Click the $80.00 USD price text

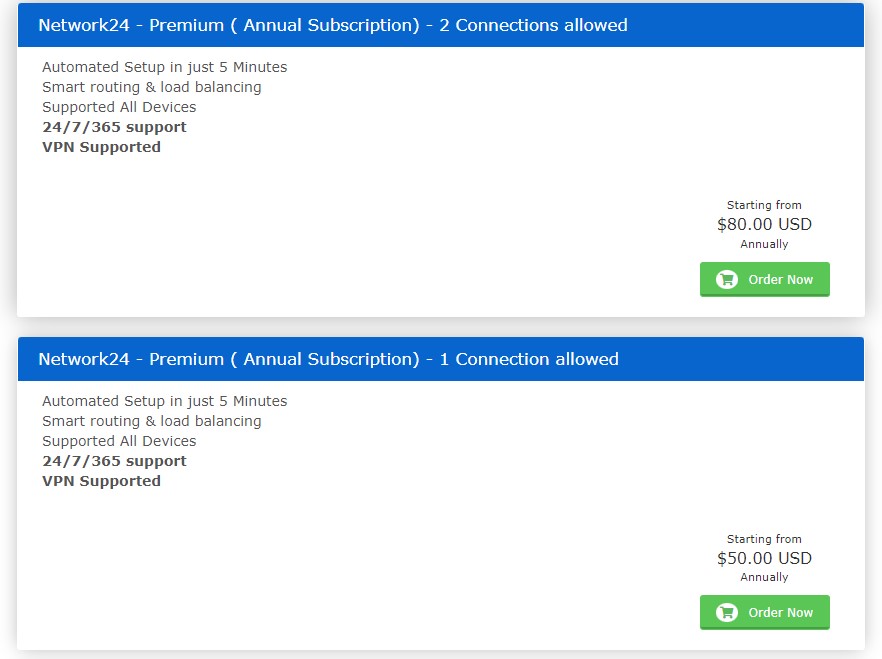(x=764, y=224)
